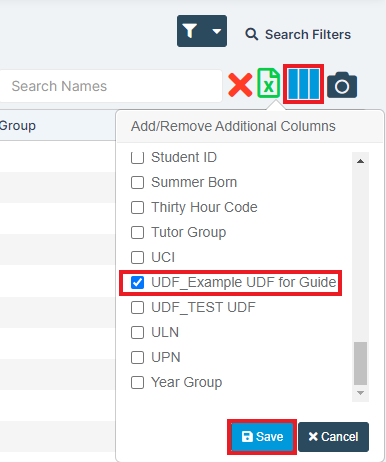Click the funnel filter icon

point(190,31)
